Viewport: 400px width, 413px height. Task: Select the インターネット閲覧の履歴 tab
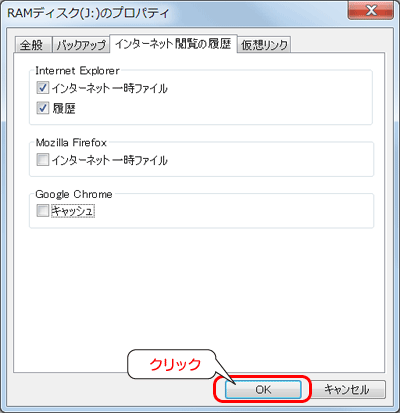(173, 43)
